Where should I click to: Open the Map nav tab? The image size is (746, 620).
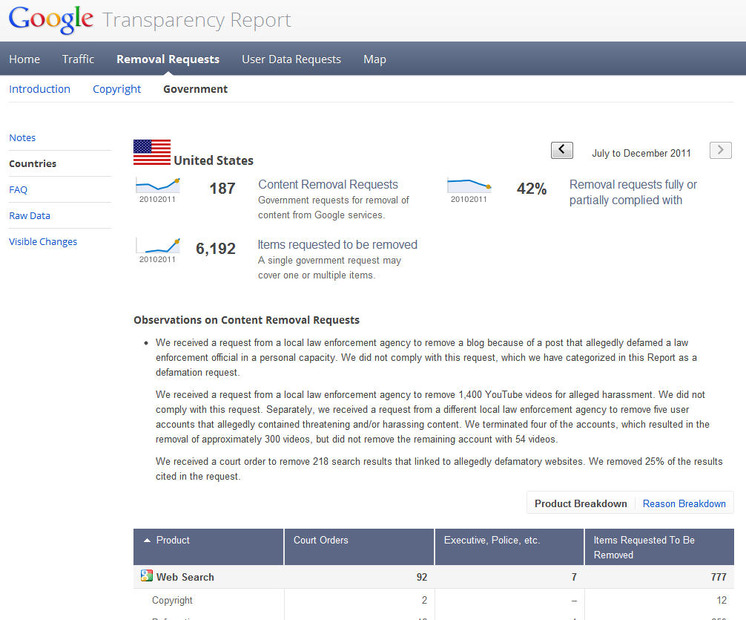coord(375,59)
